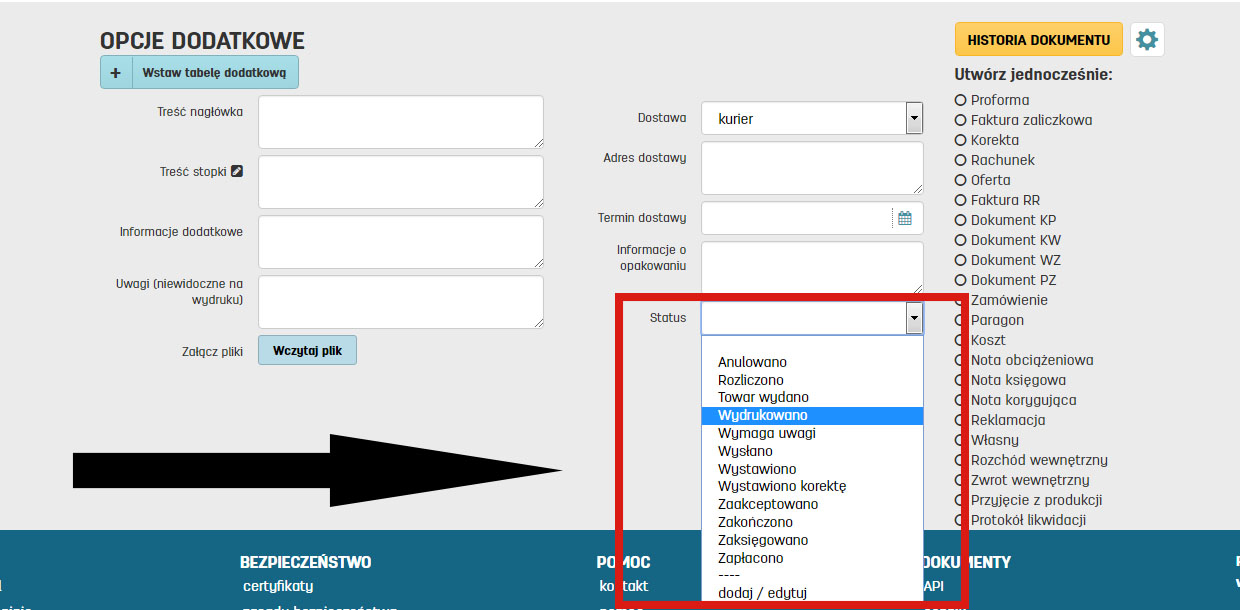Choose the Dokument WZ radio button
This screenshot has width=1240, height=610.
[x=961, y=260]
